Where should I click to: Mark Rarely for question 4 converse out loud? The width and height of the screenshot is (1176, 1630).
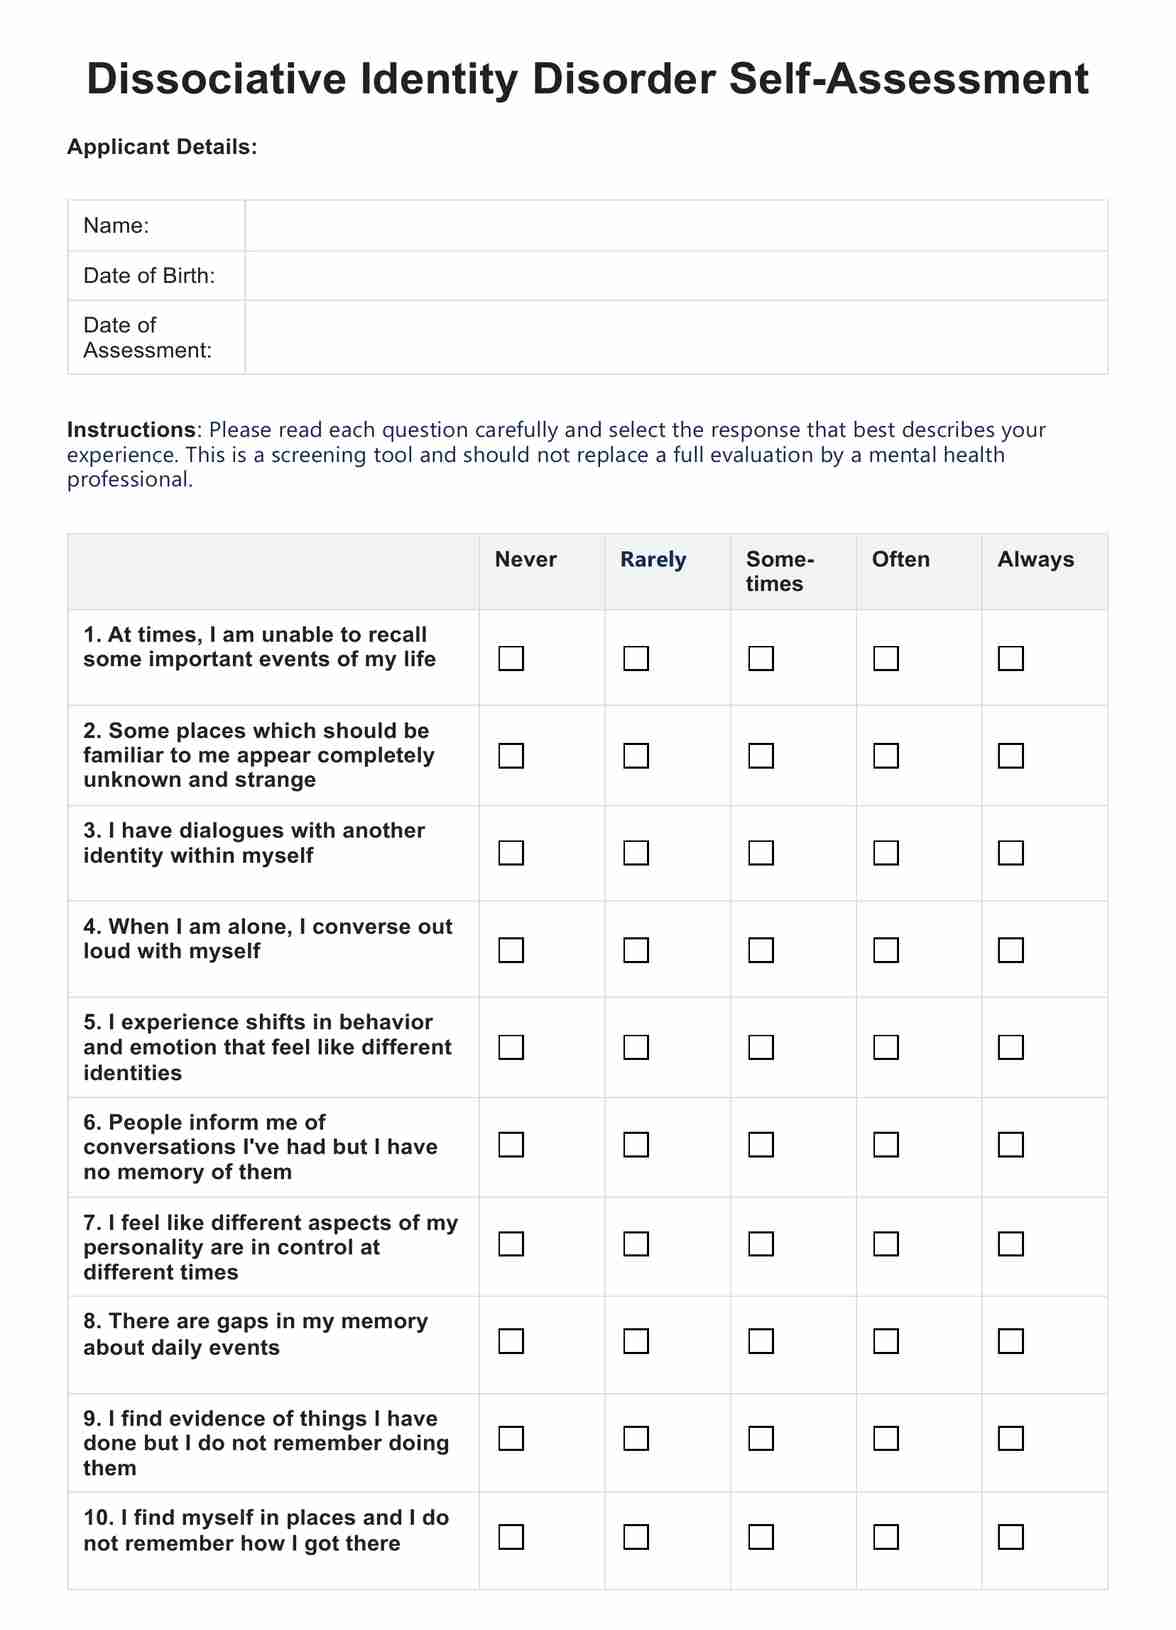point(636,950)
